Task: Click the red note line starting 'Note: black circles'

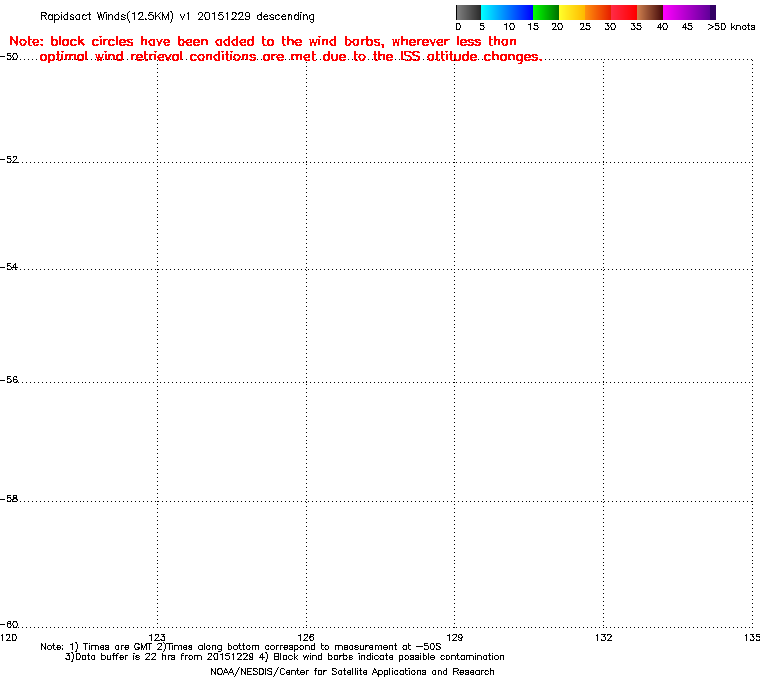Action: 263,41
